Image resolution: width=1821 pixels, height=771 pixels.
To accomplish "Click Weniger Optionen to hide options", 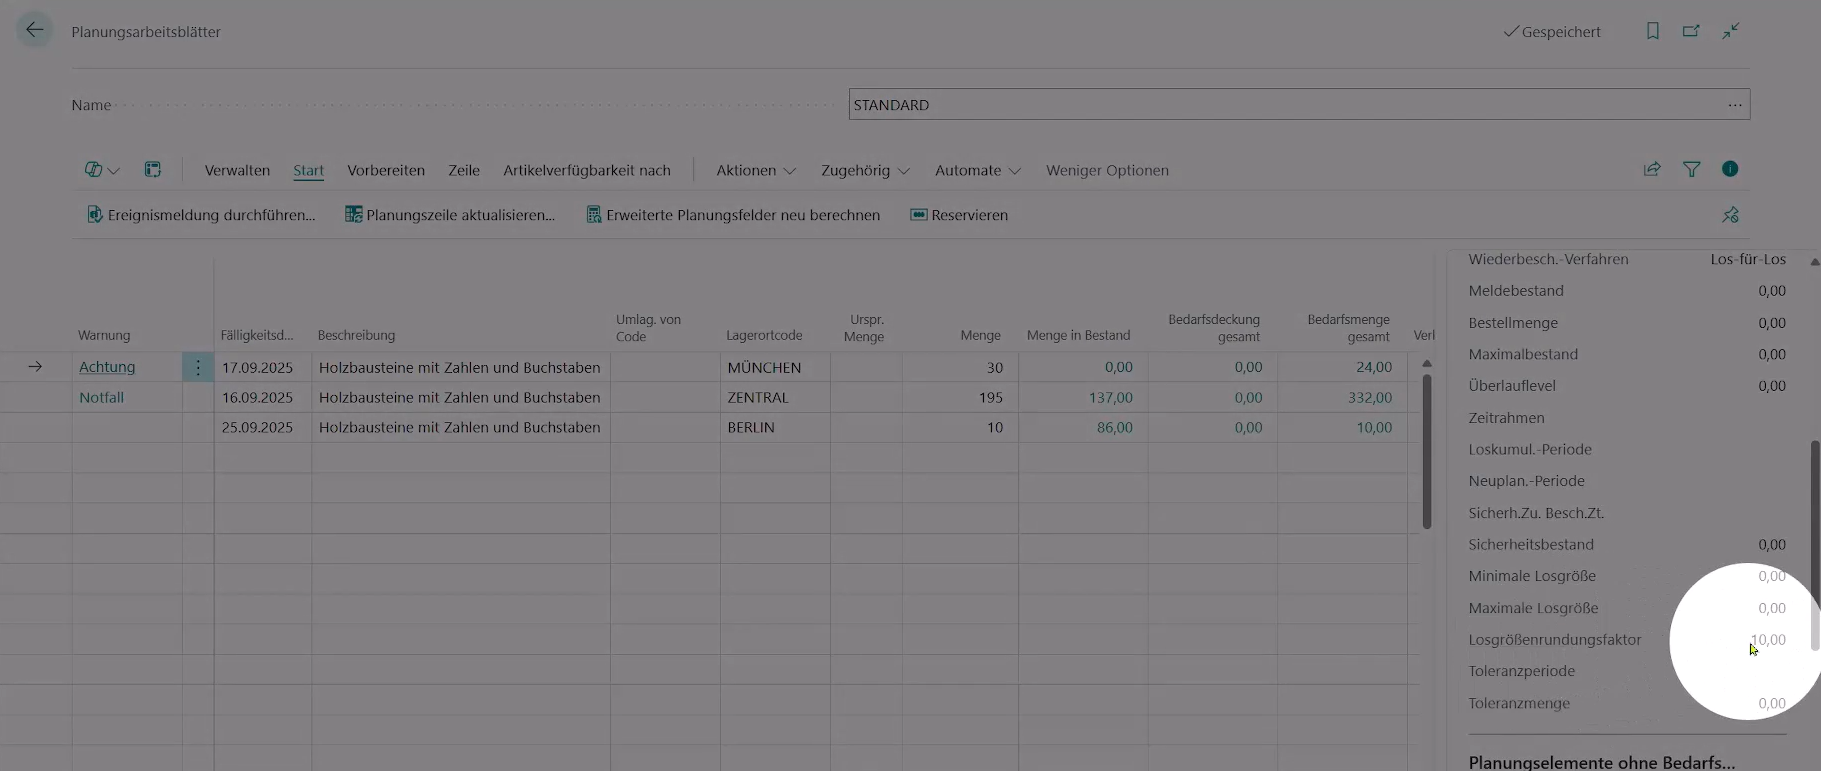I will 1107,170.
